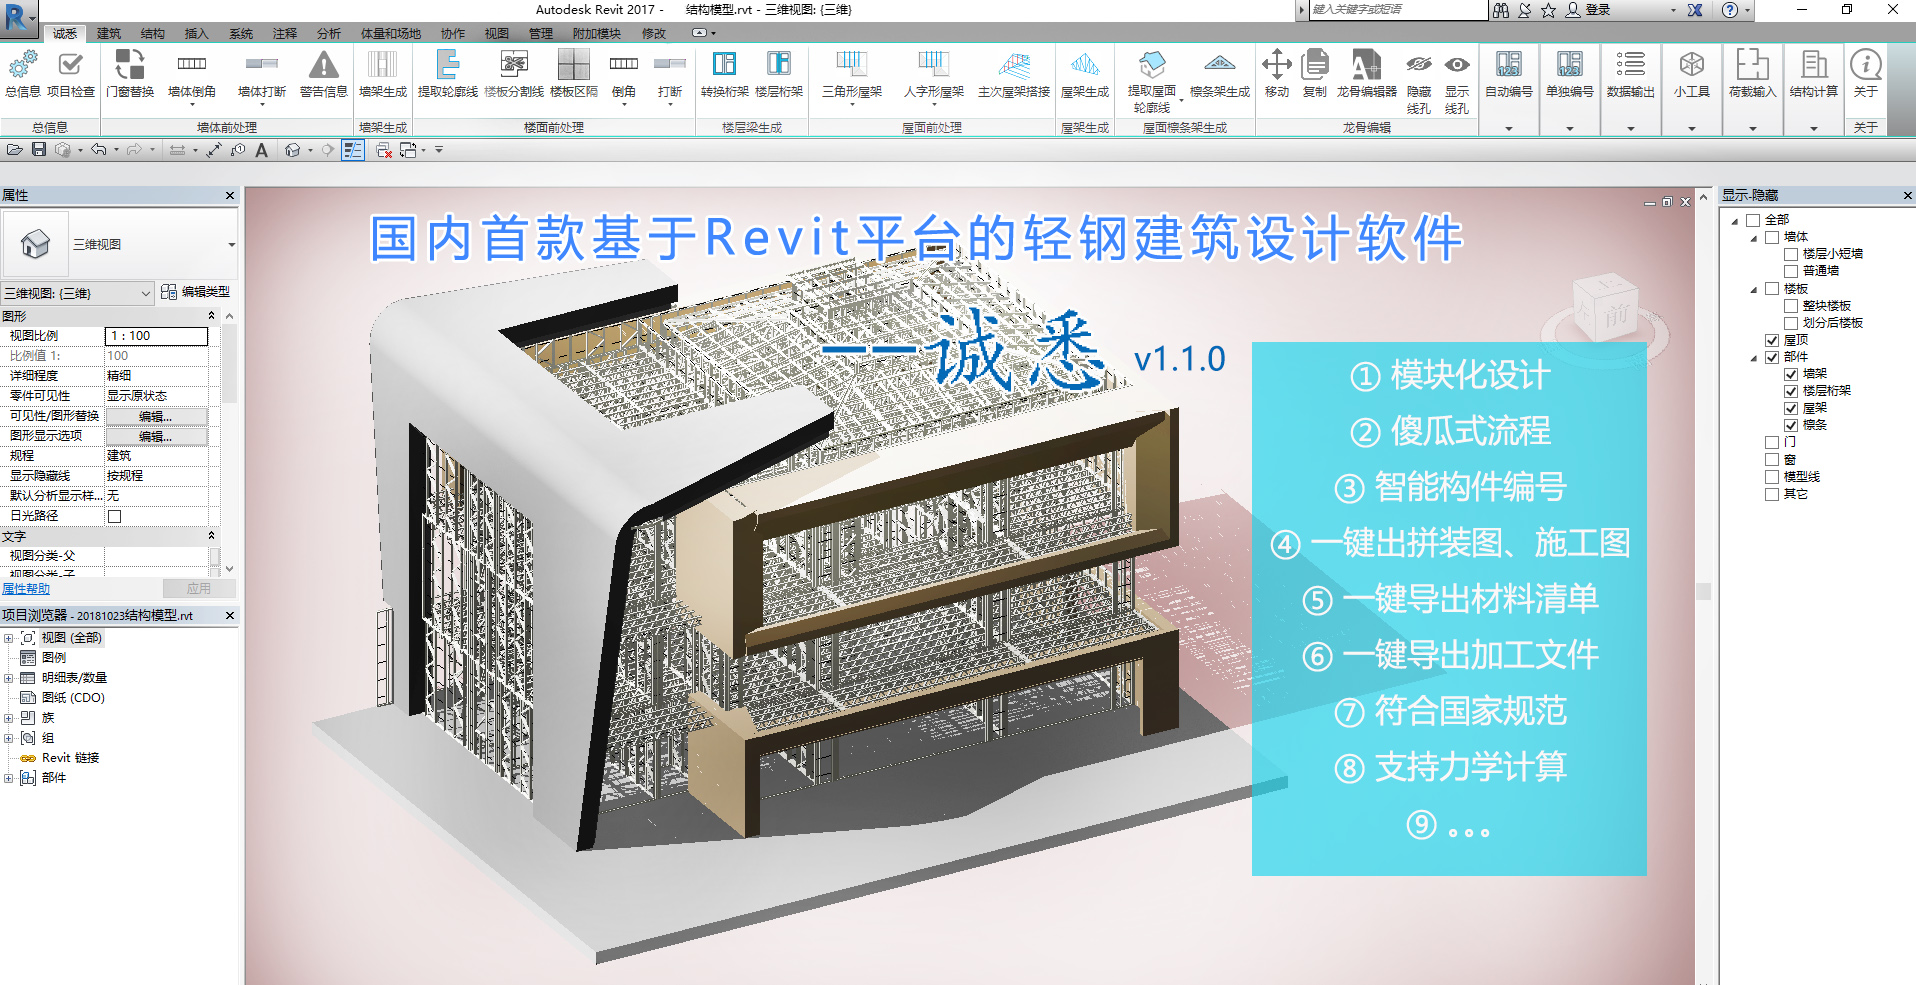Open the 自动编号 dropdown arrow
Viewport: 1916px width, 985px height.
coord(1508,129)
